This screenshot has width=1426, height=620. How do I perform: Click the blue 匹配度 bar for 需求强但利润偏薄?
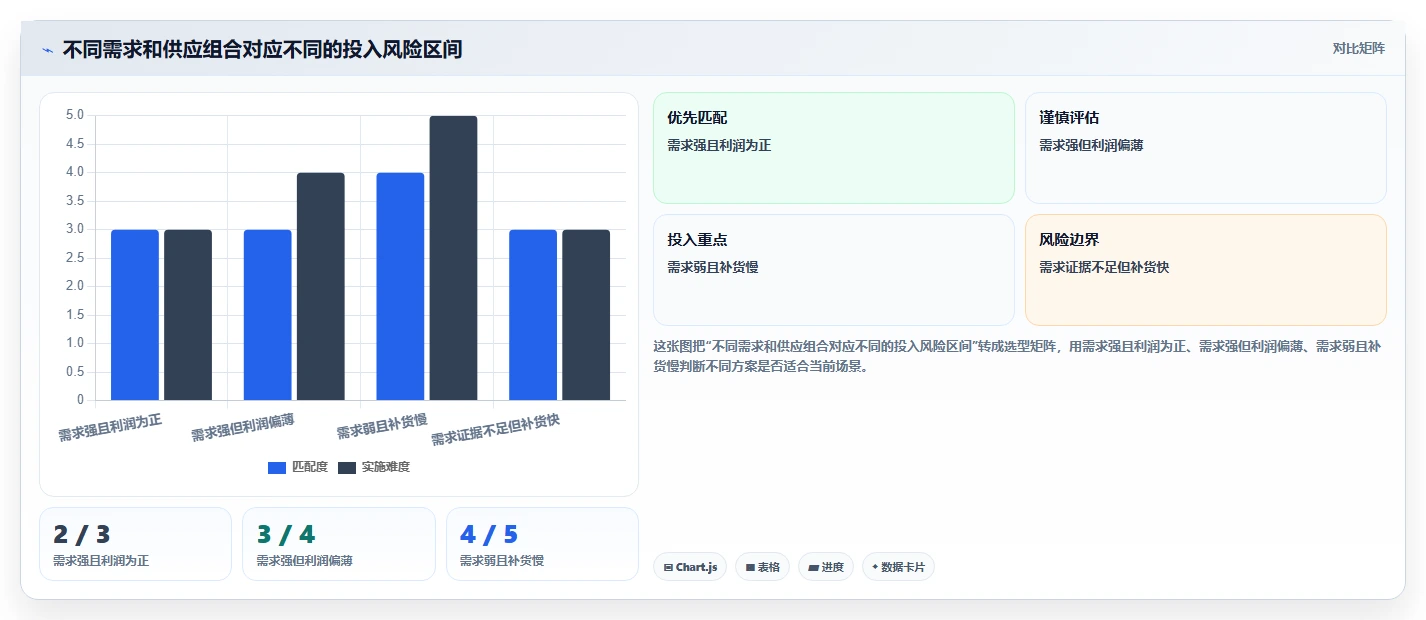[268, 315]
